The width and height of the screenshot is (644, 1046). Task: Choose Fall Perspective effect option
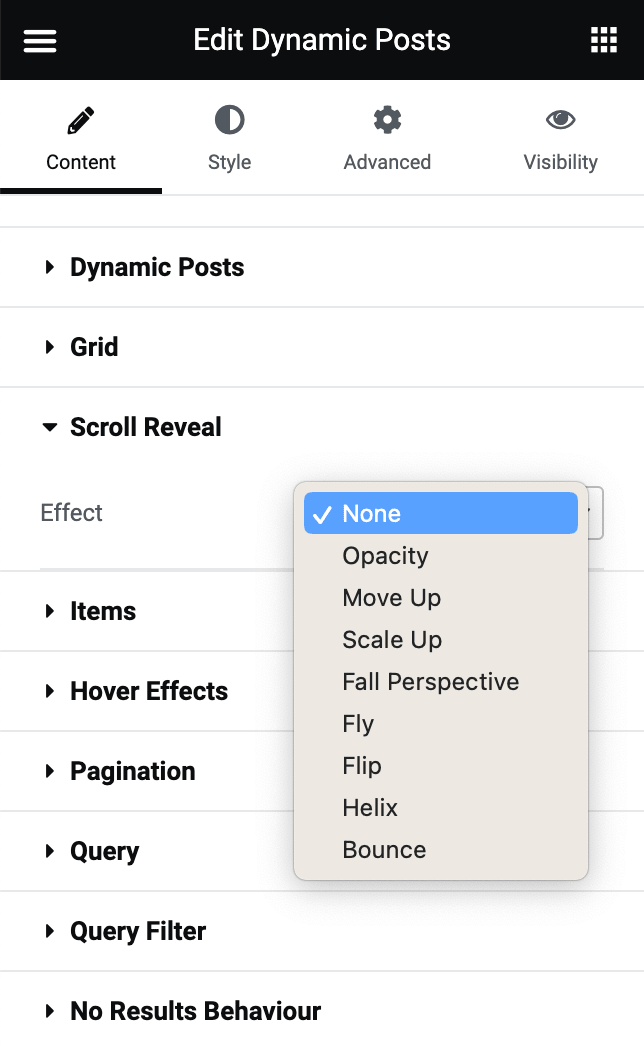point(430,682)
